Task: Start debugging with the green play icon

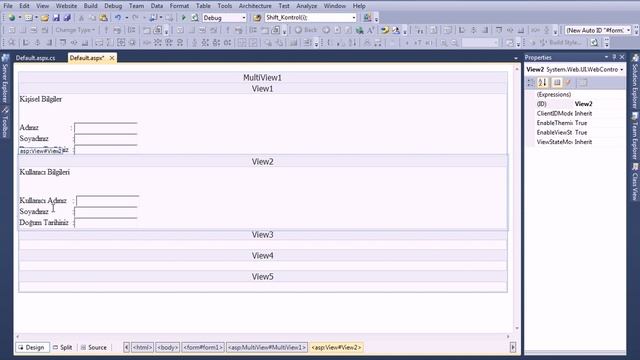Action: click(x=184, y=18)
